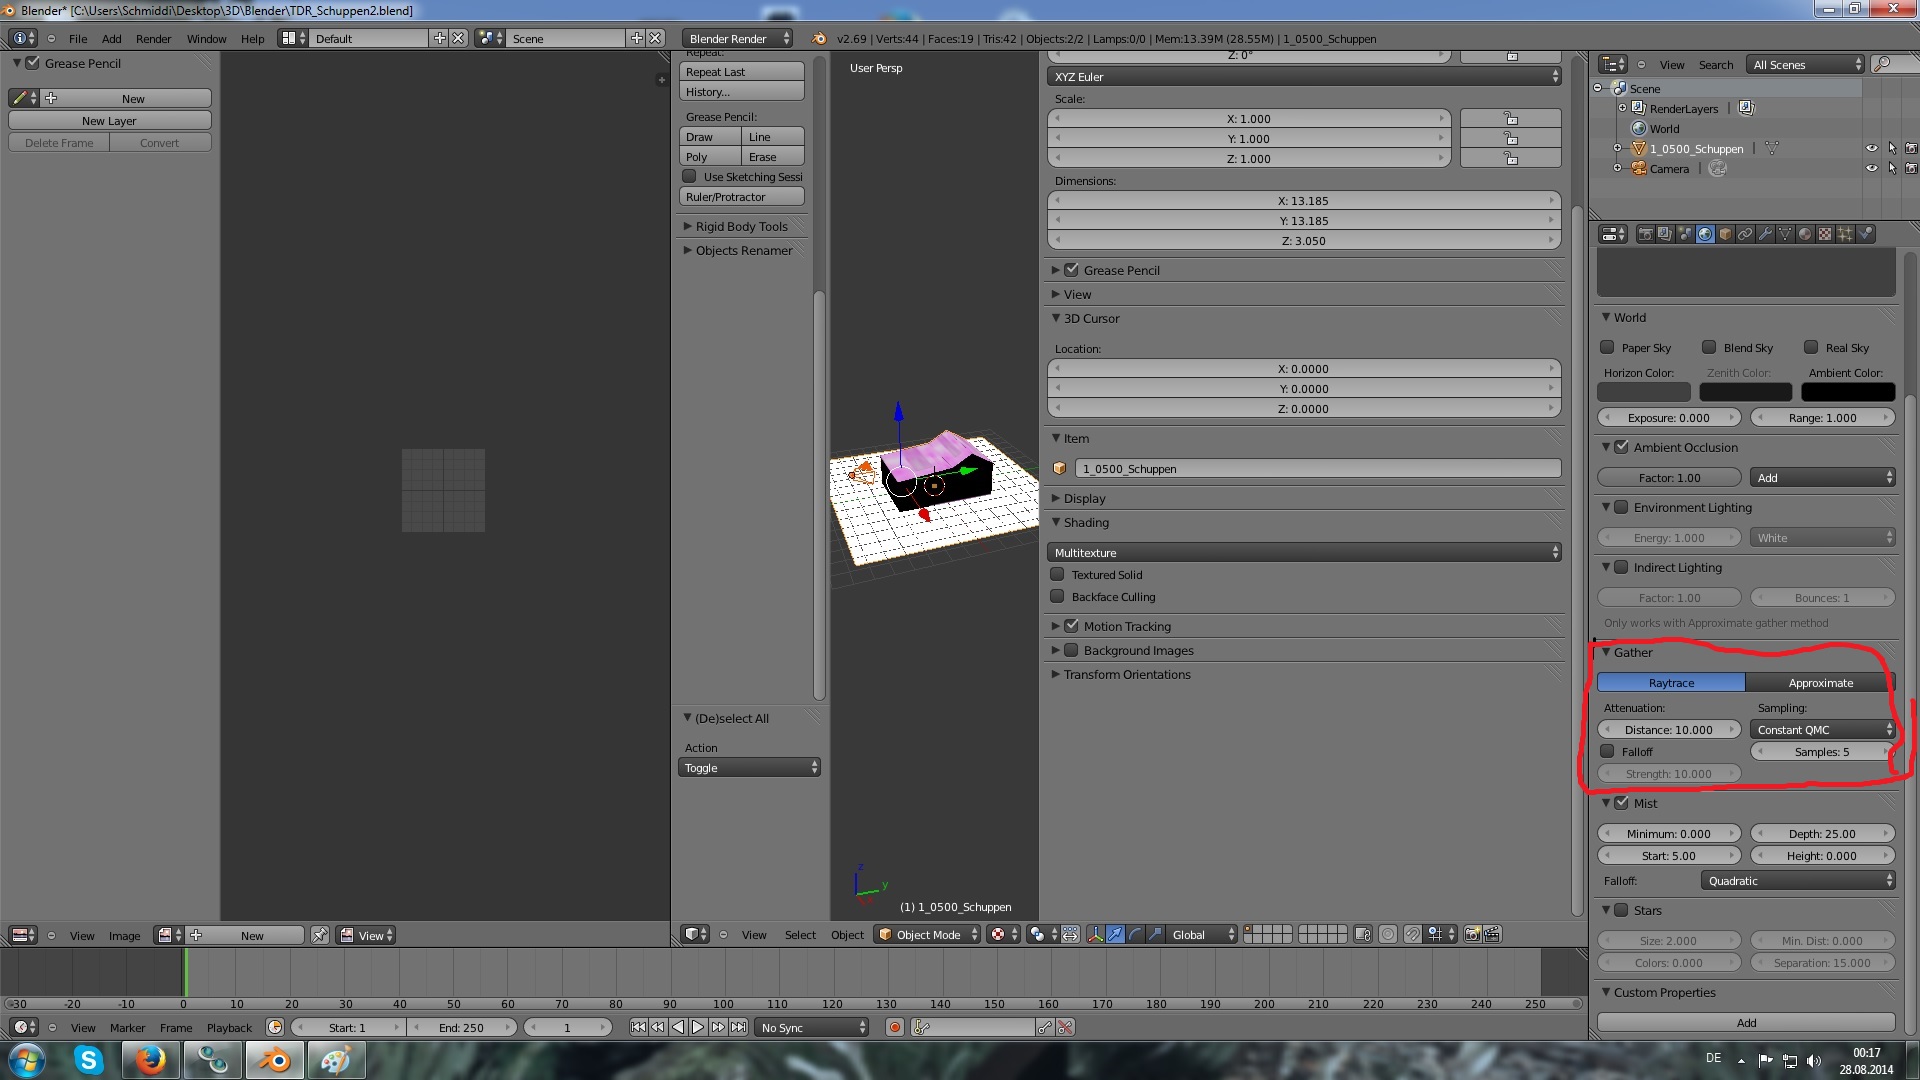The height and width of the screenshot is (1080, 1920).
Task: Expand the Rigid Body Tools panel
Action: tap(741, 226)
